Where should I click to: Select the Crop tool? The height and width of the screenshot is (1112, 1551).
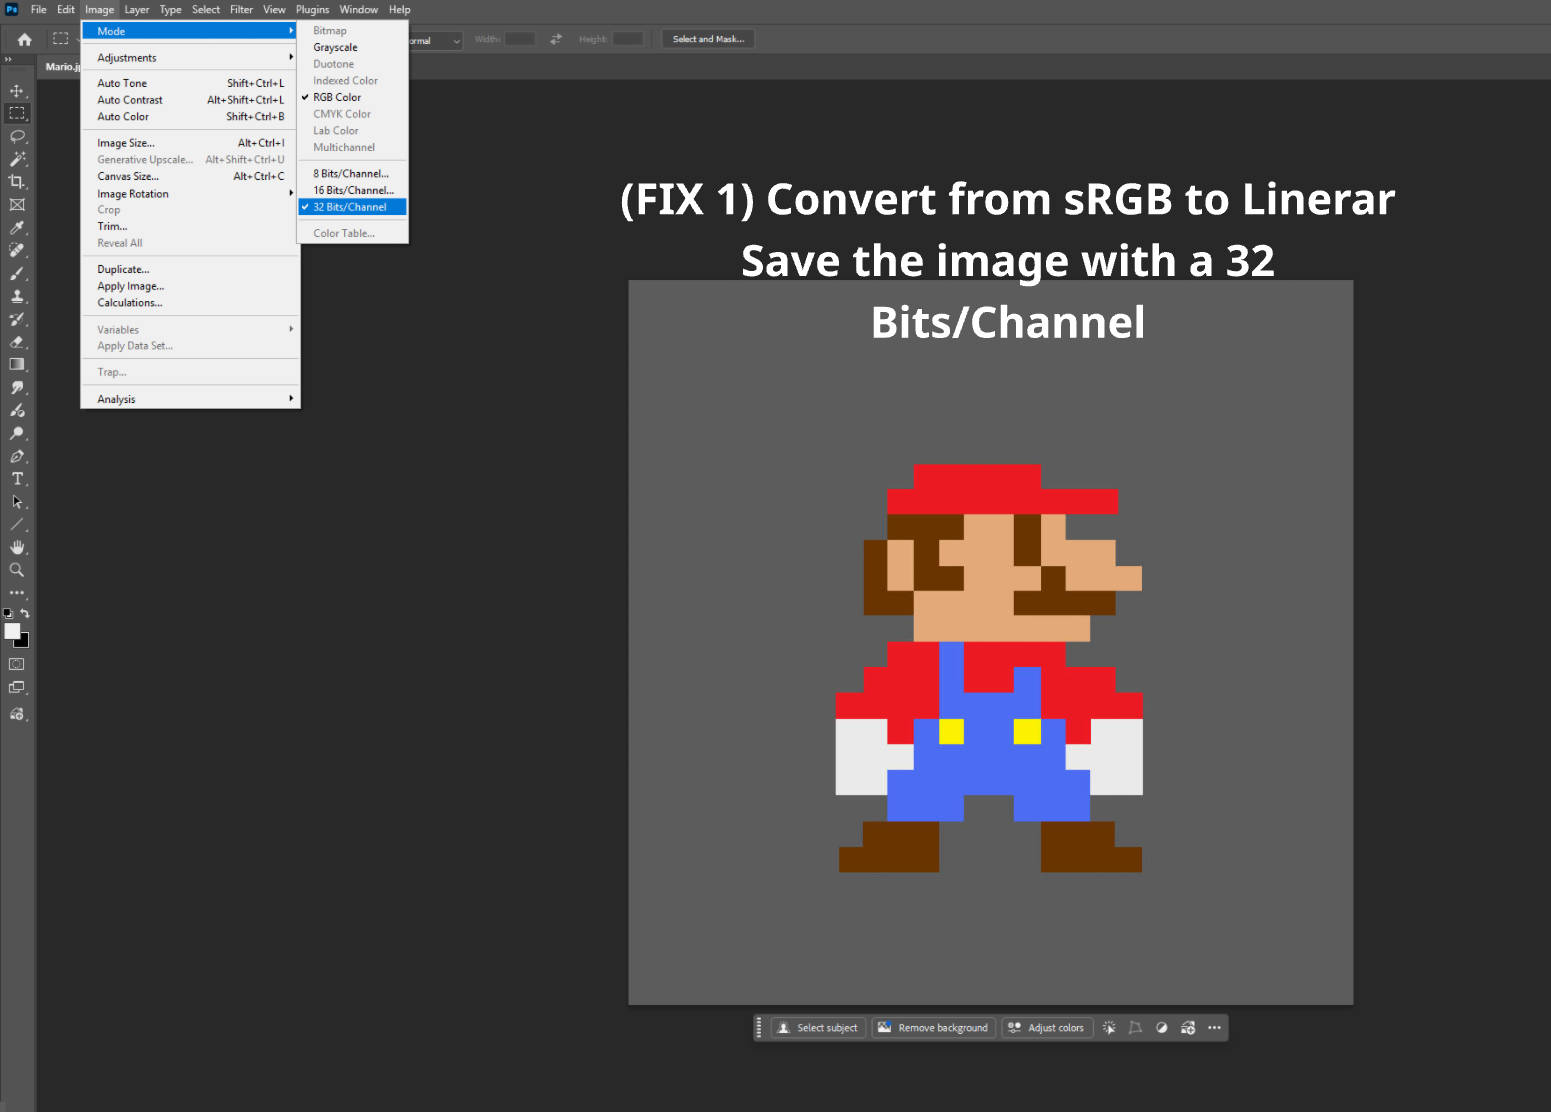click(x=17, y=182)
